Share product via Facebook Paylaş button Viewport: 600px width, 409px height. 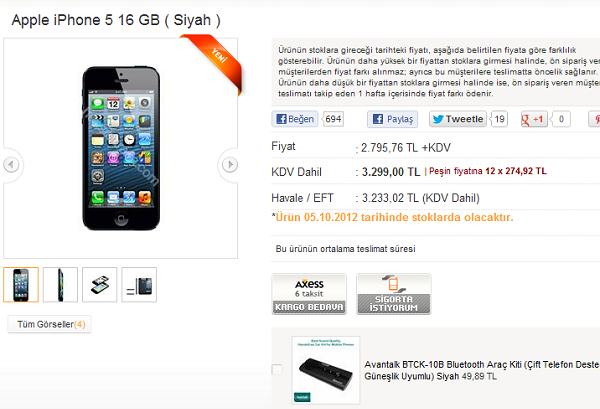(392, 119)
